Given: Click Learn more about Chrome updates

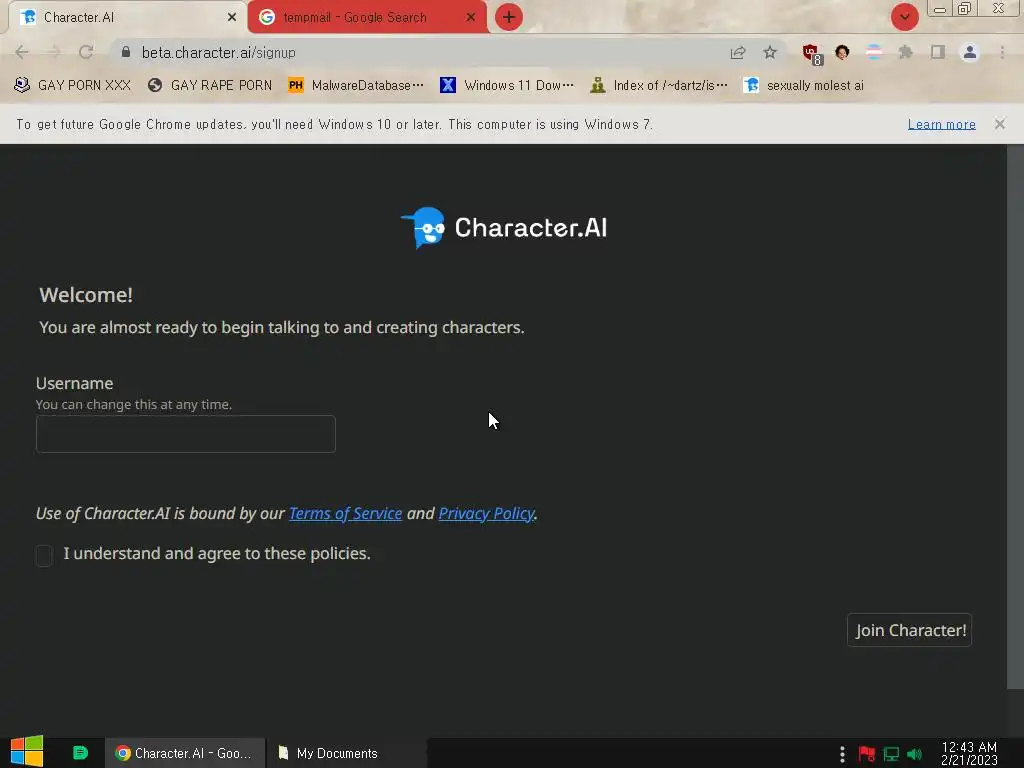Looking at the screenshot, I should tap(942, 124).
